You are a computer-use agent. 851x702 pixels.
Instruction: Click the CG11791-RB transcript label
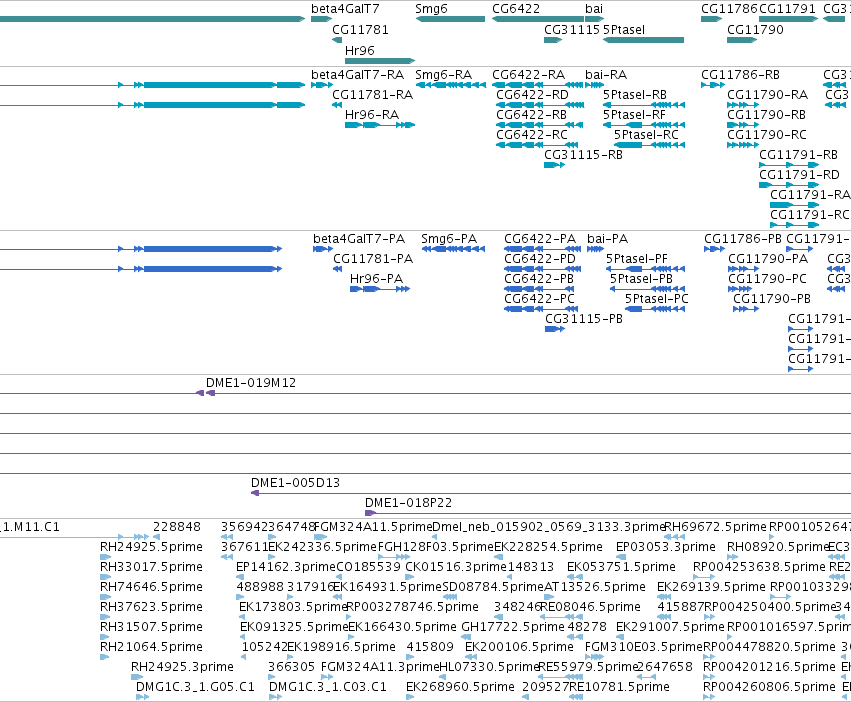pos(798,155)
